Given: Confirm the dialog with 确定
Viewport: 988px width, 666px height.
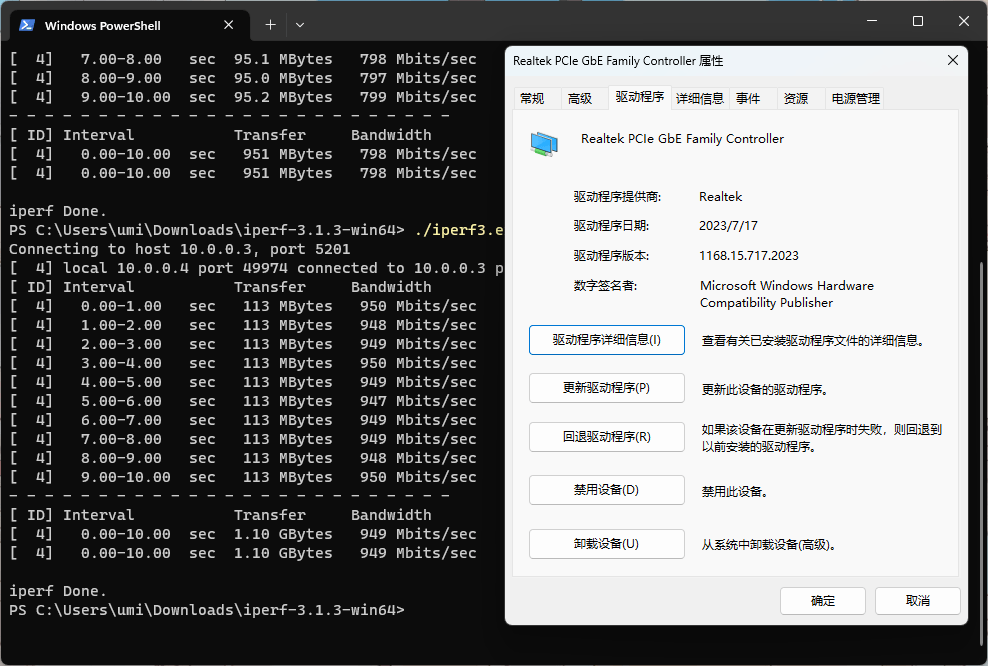Looking at the screenshot, I should [x=823, y=601].
